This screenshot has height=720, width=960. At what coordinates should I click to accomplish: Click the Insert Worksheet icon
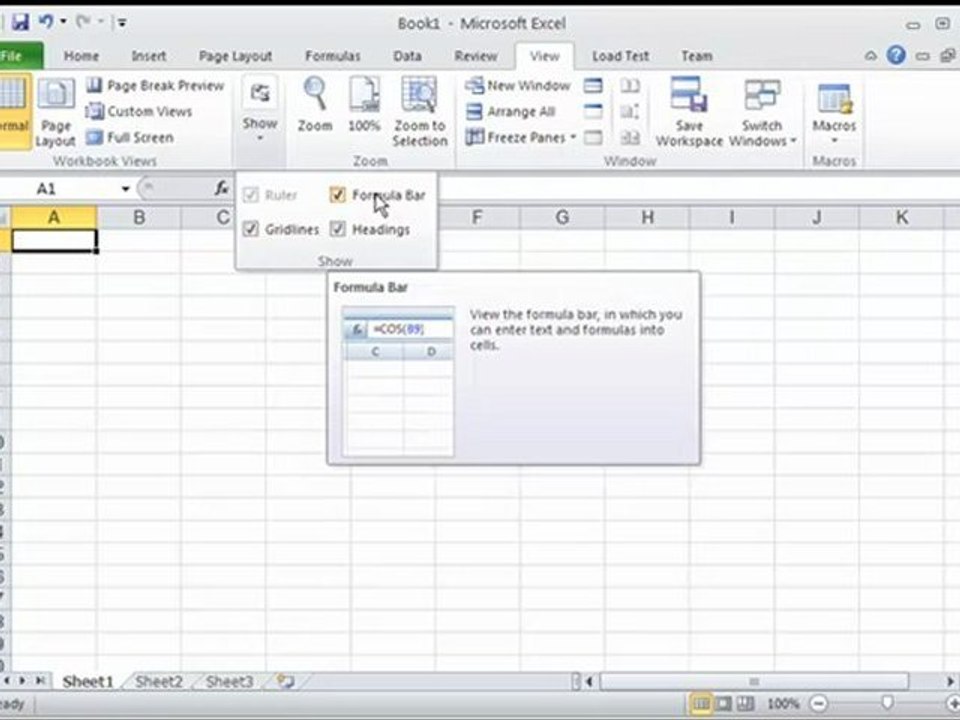285,681
